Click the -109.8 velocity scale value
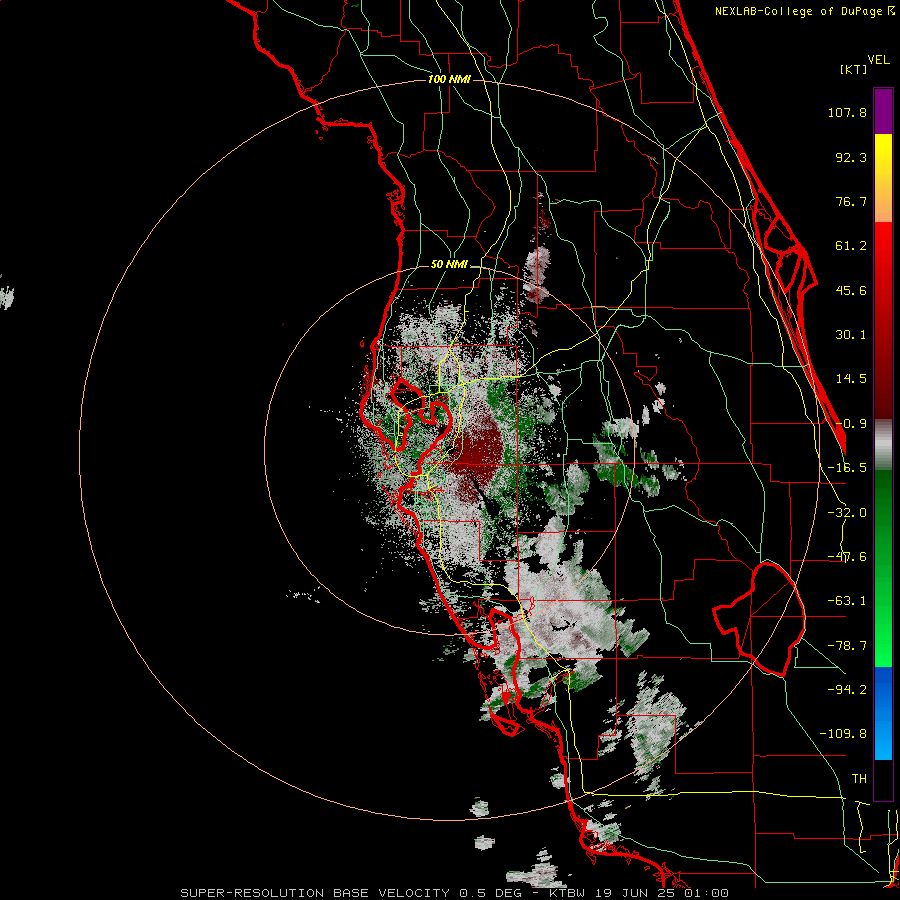This screenshot has height=900, width=900. 843,734
